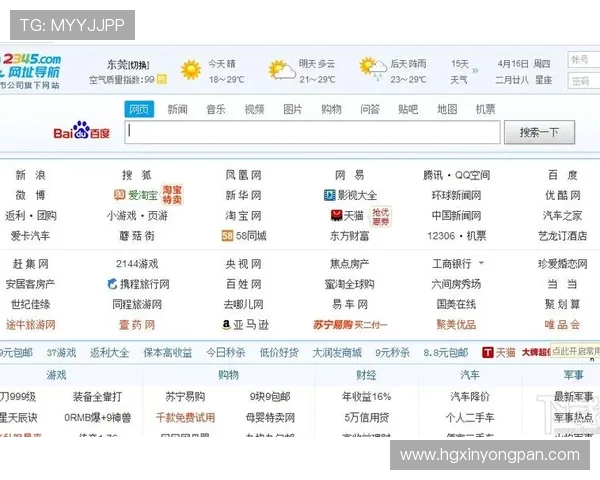
Task: Open 亚马逊 with the Amazon icon
Action: pos(246,325)
